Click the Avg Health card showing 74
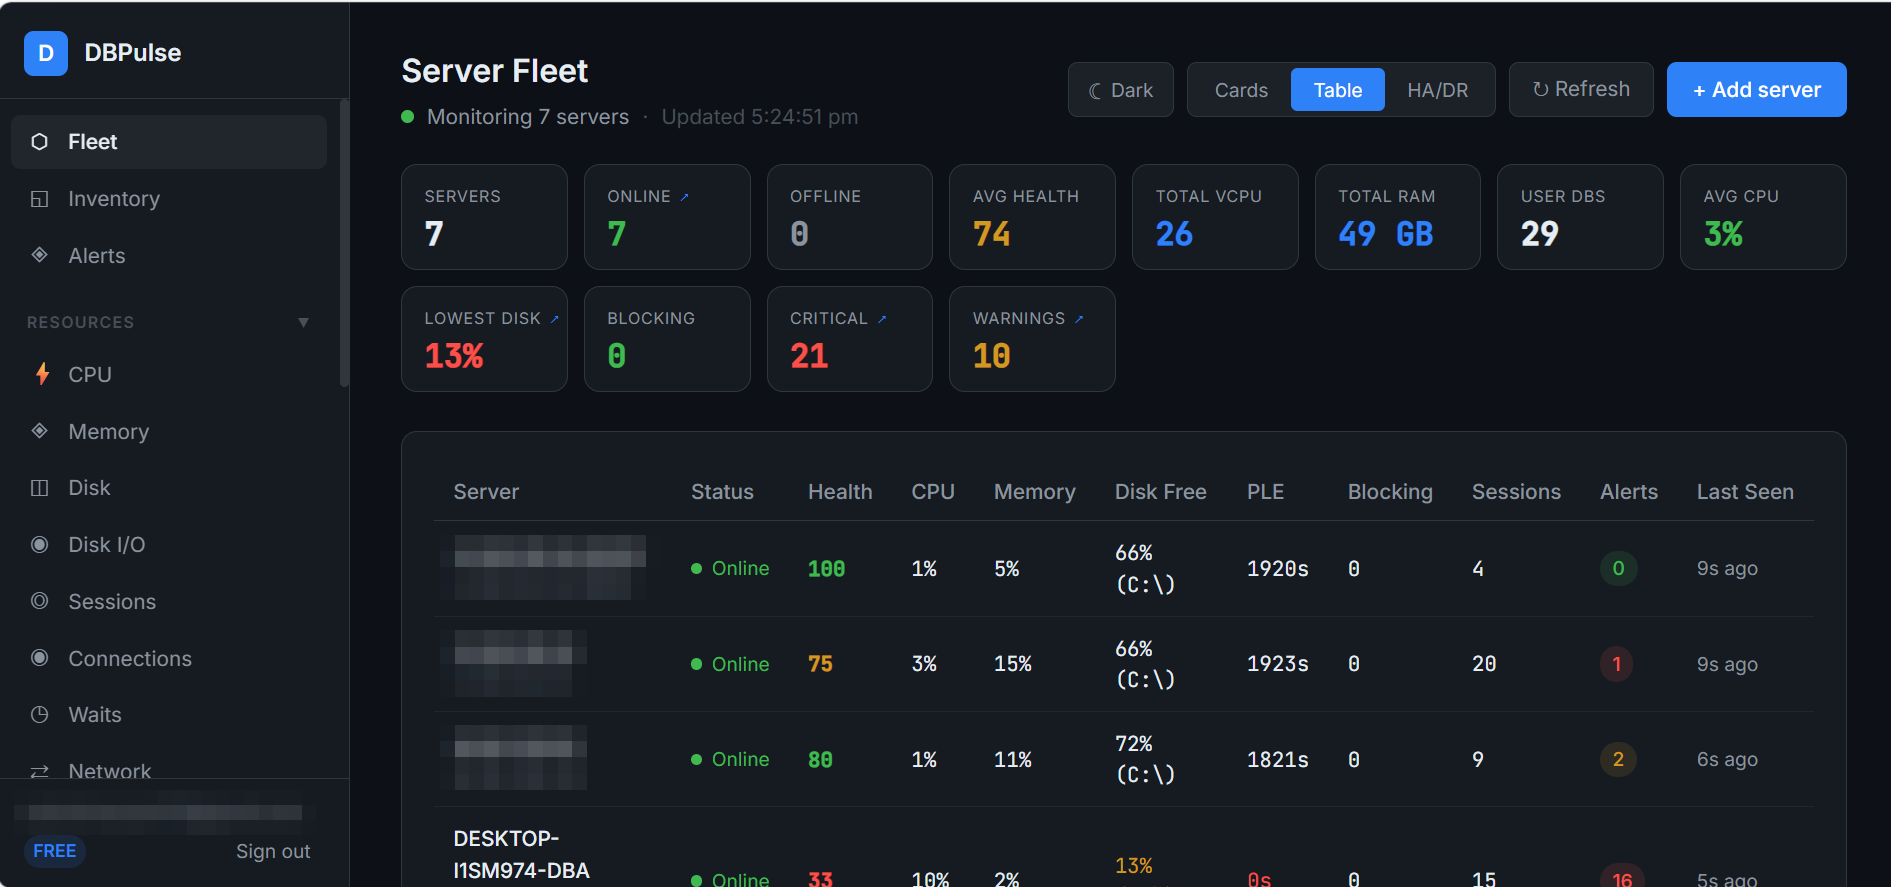The width and height of the screenshot is (1891, 887). point(1032,217)
